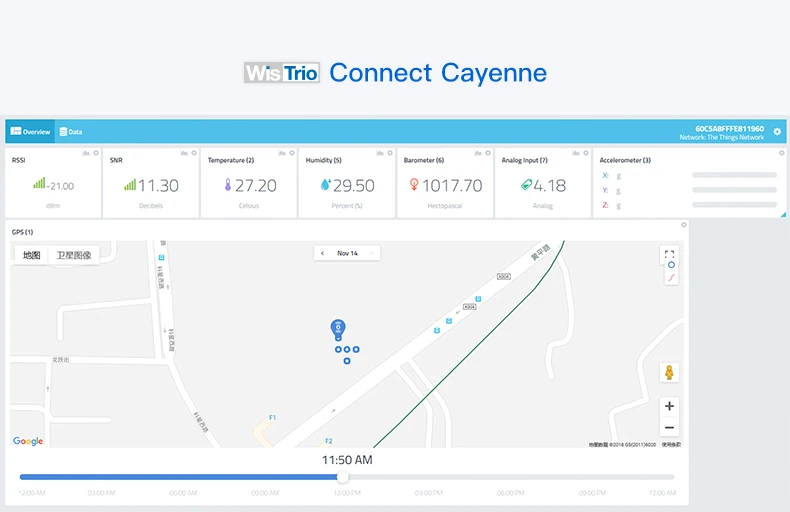Zoom out on the map
Screen dimensions: 790x512
[x=669, y=427]
